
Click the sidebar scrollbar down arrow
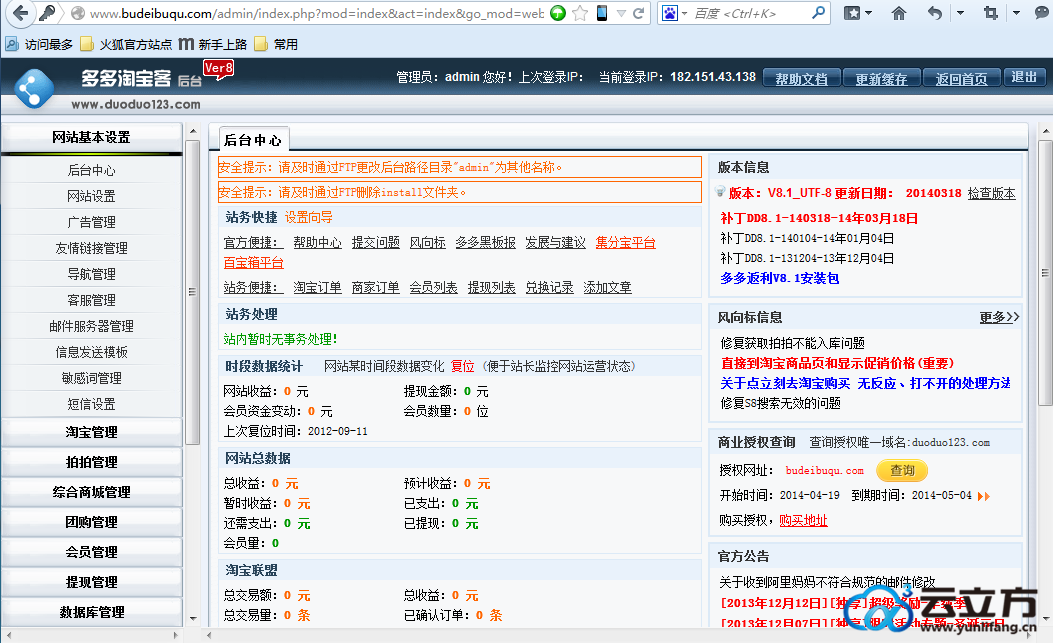pyautogui.click(x=193, y=619)
